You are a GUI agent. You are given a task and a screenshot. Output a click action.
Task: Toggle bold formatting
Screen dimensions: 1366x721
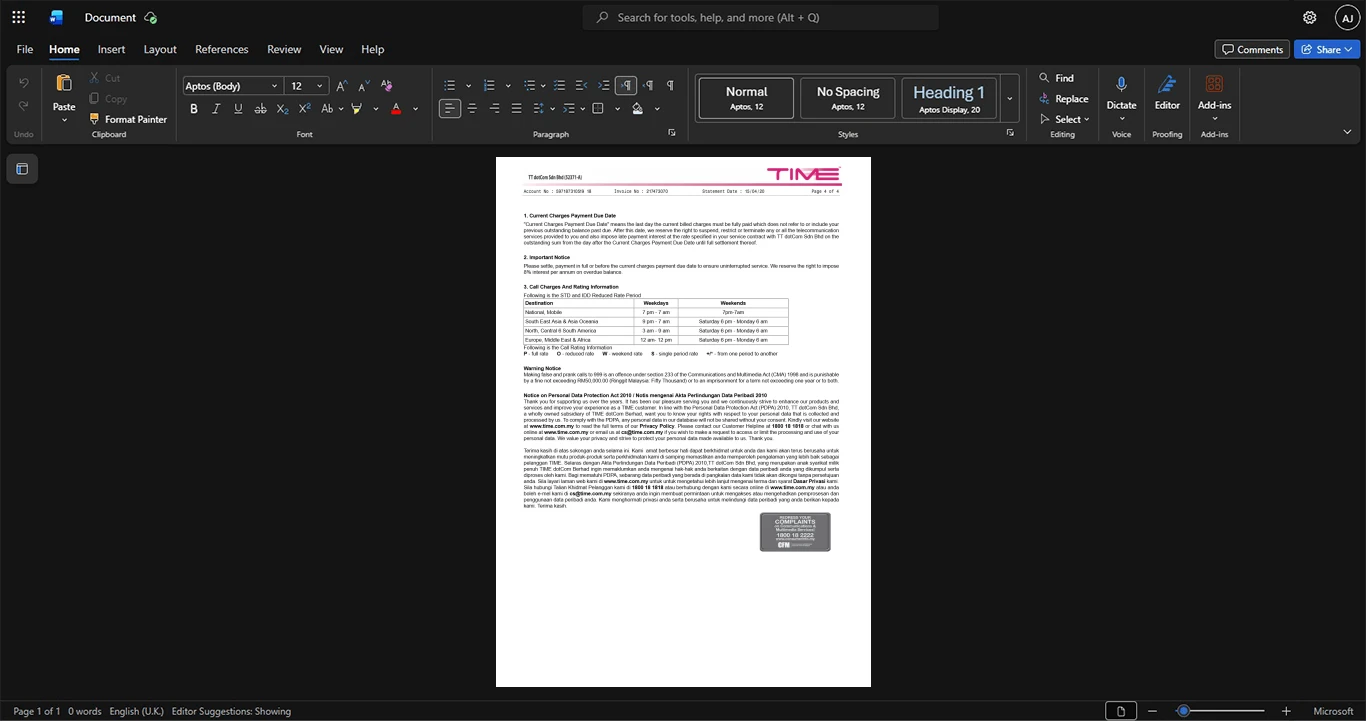coord(194,108)
